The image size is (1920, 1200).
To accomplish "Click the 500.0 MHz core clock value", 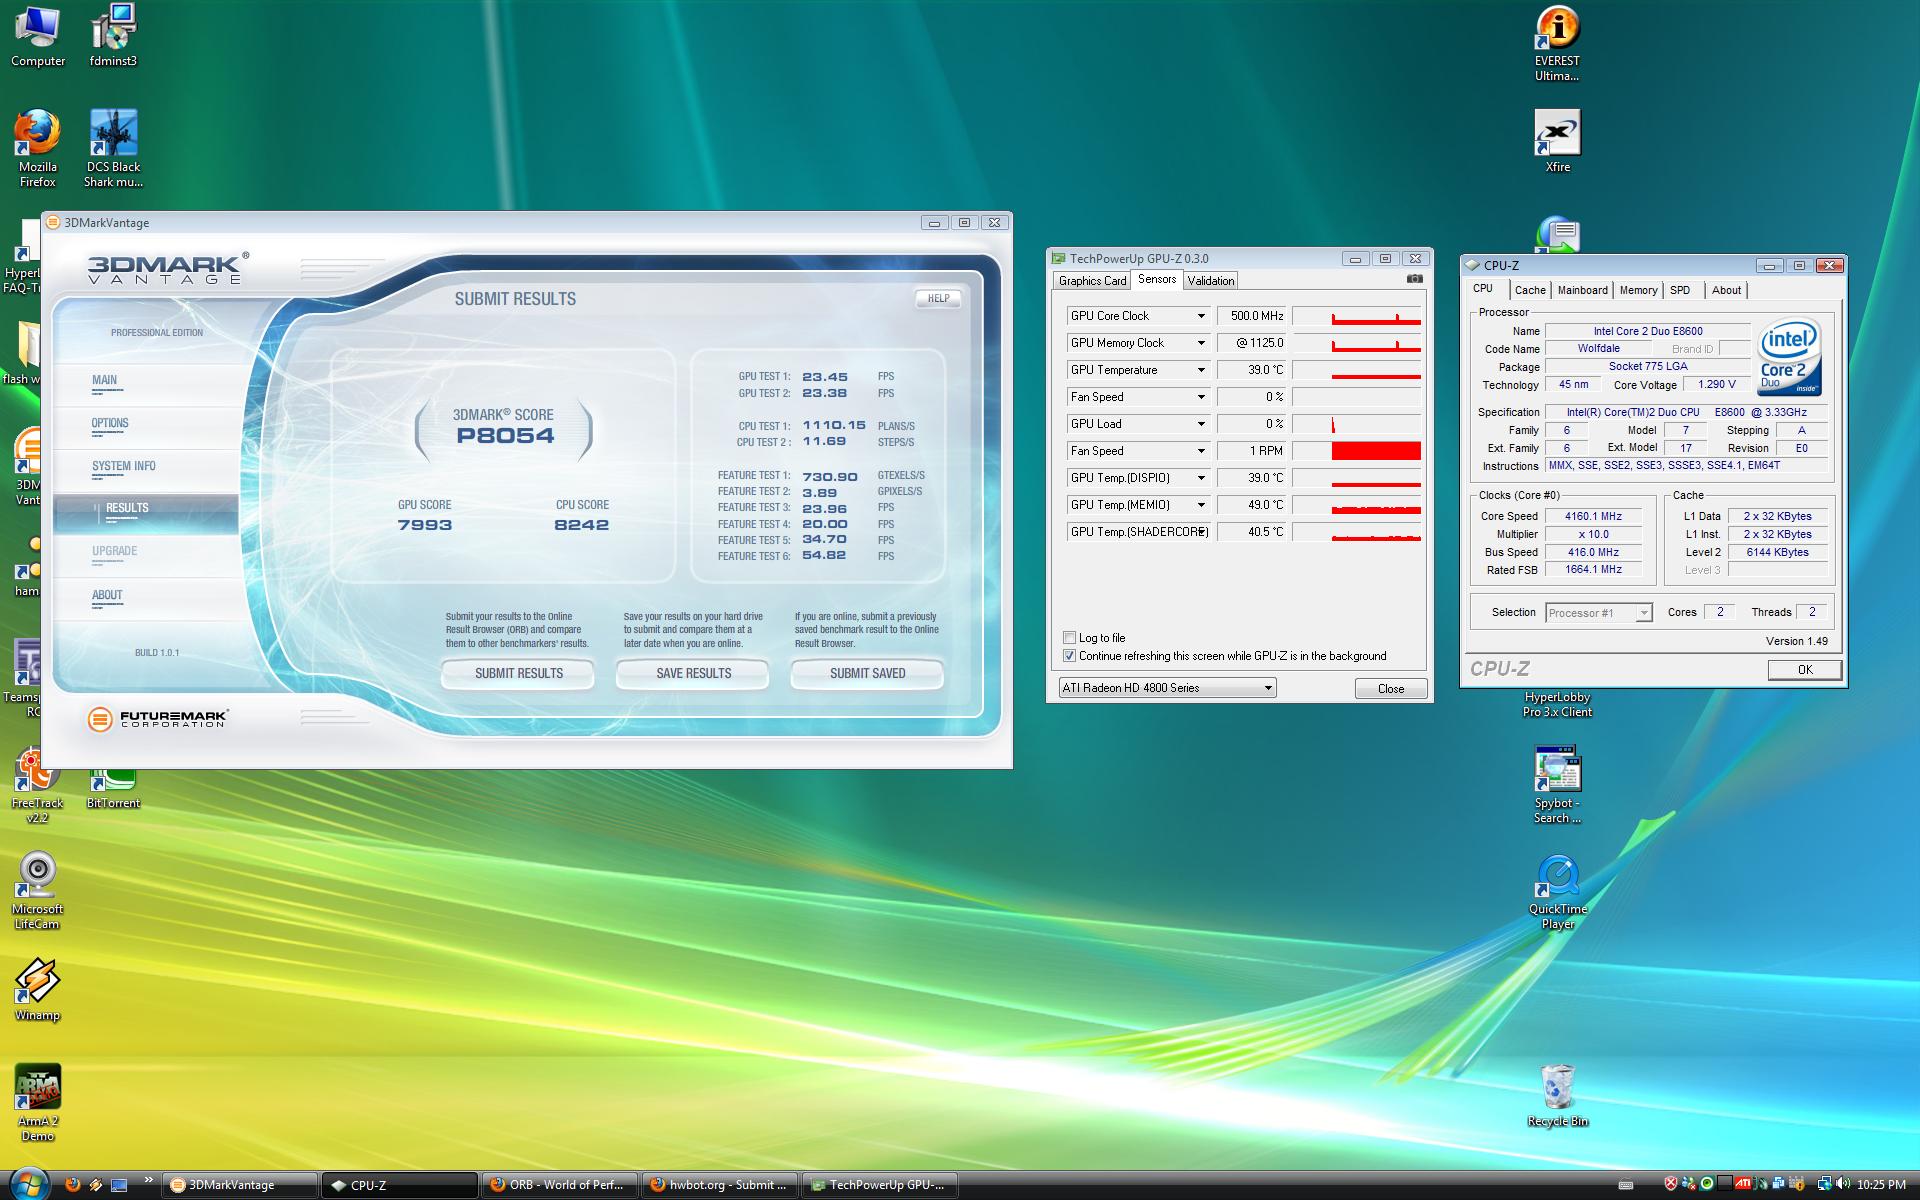I will [1251, 316].
